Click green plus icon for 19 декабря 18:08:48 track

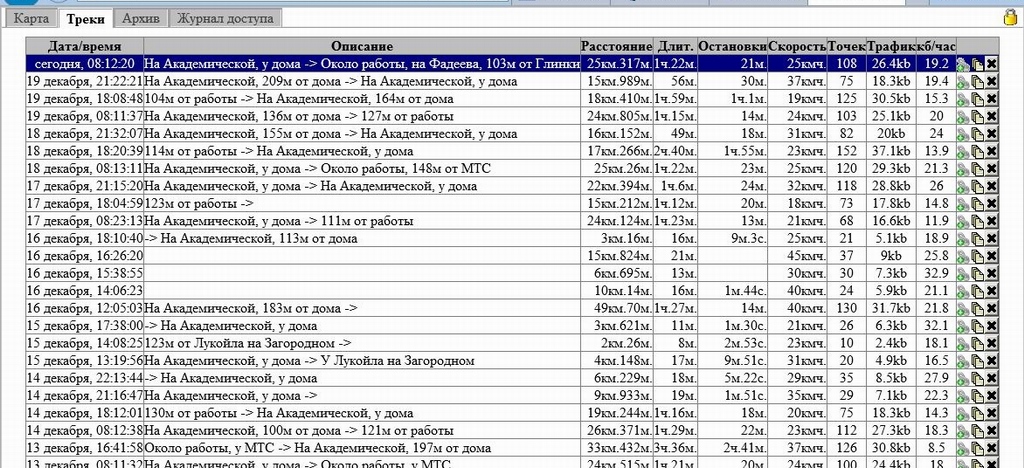coord(962,99)
